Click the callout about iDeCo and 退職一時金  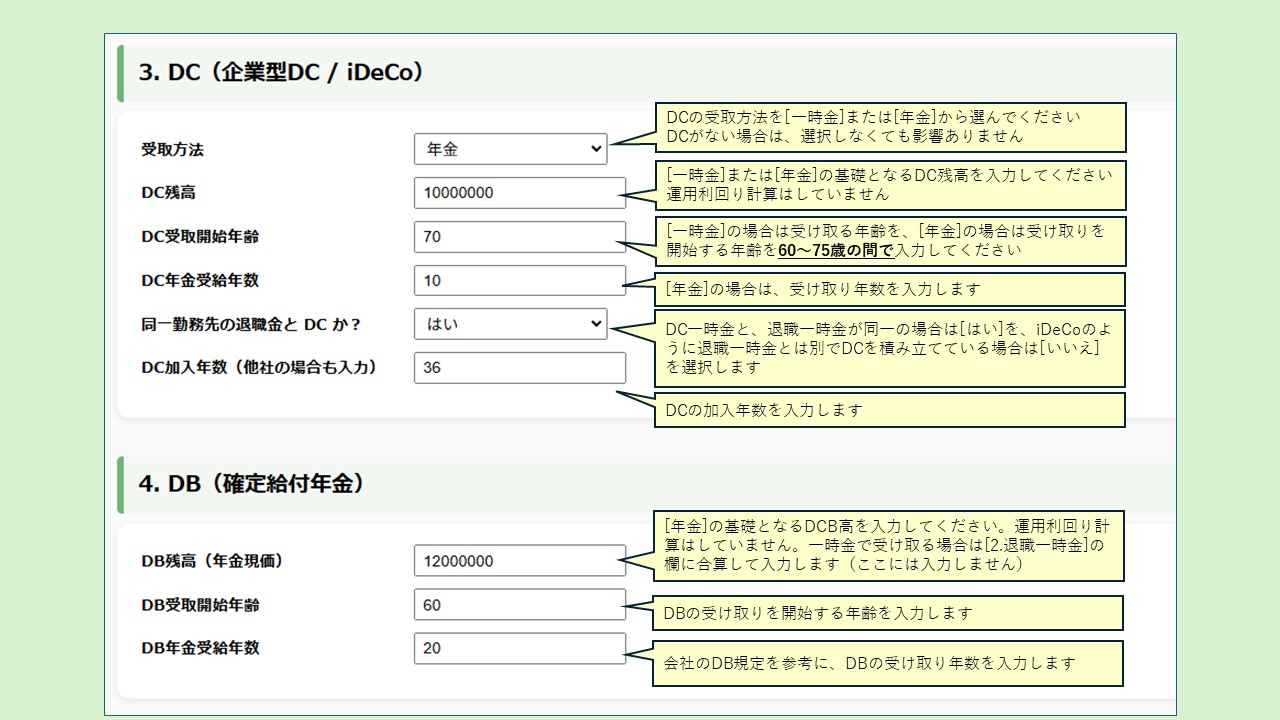click(x=889, y=349)
